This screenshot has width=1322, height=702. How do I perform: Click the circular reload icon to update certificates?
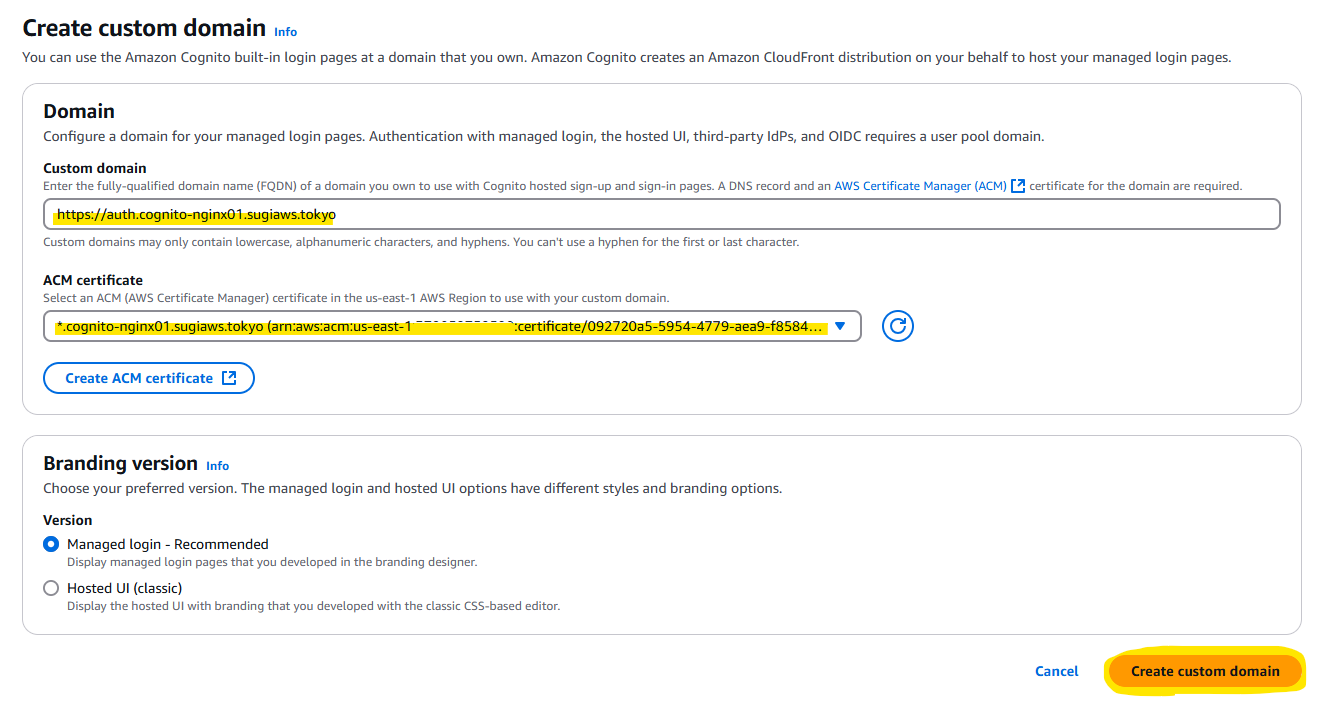897,326
